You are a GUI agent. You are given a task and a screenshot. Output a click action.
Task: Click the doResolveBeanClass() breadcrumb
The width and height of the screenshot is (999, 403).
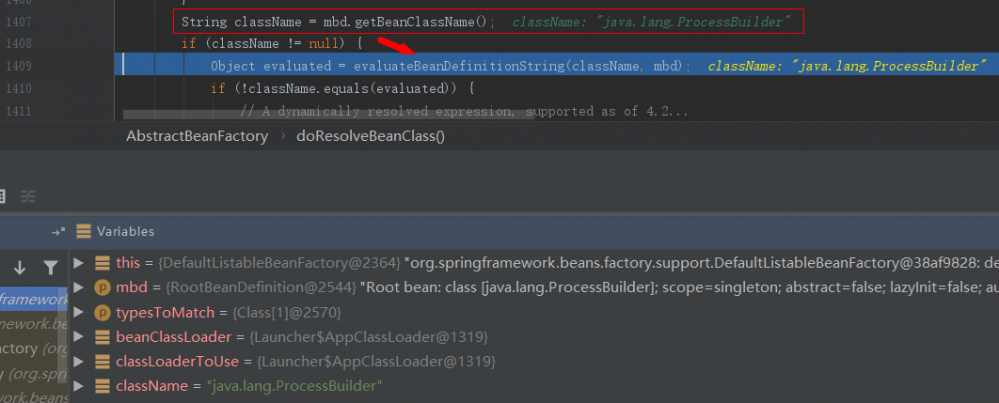[370, 136]
